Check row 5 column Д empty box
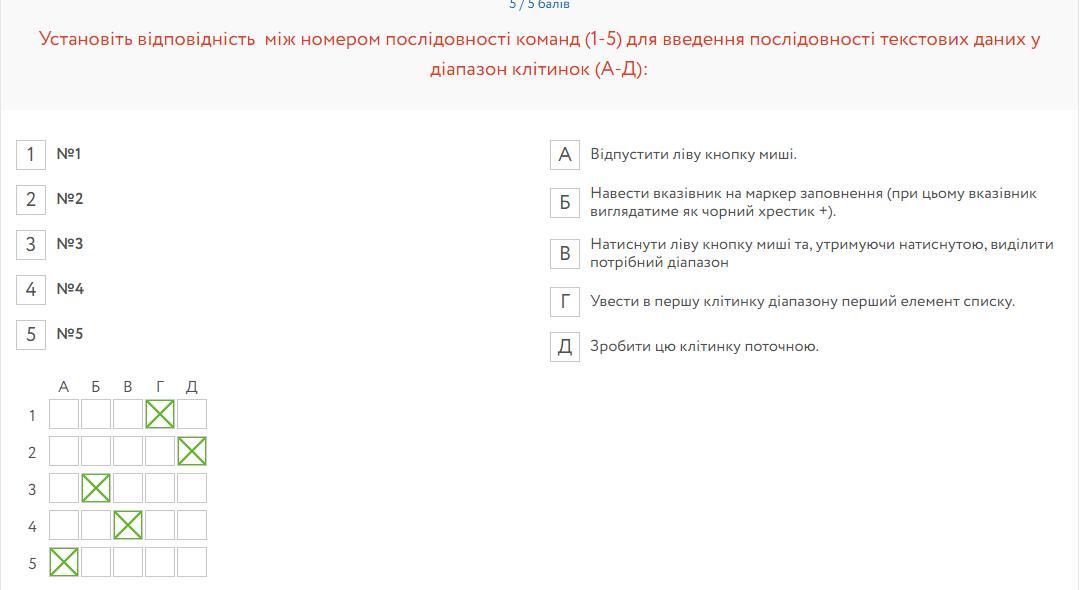 pos(192,562)
